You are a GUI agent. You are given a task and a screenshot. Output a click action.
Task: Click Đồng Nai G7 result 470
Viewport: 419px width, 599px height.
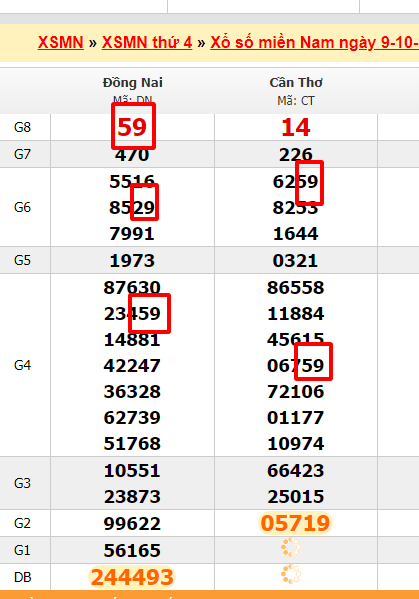coord(132,155)
